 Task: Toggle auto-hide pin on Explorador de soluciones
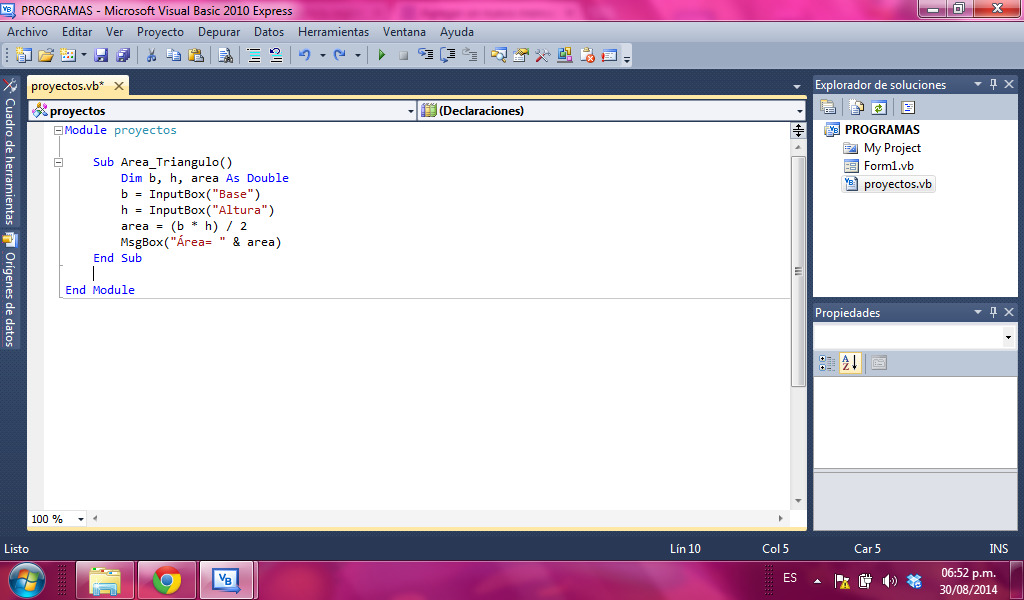[x=993, y=84]
